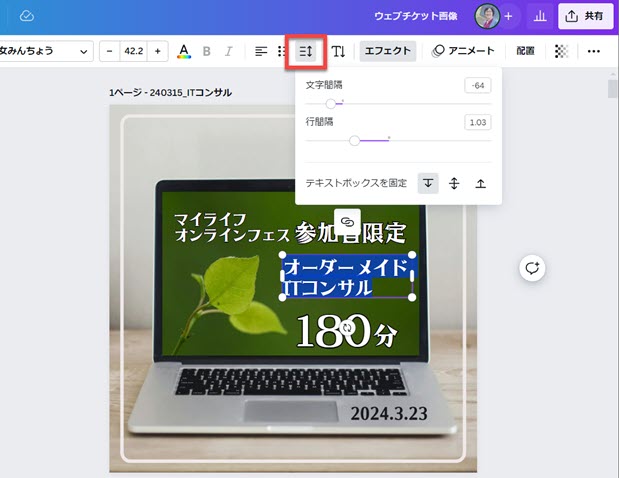Image resolution: width=619 pixels, height=478 pixels.
Task: Open the transparency checkerboard icon
Action: [x=562, y=51]
